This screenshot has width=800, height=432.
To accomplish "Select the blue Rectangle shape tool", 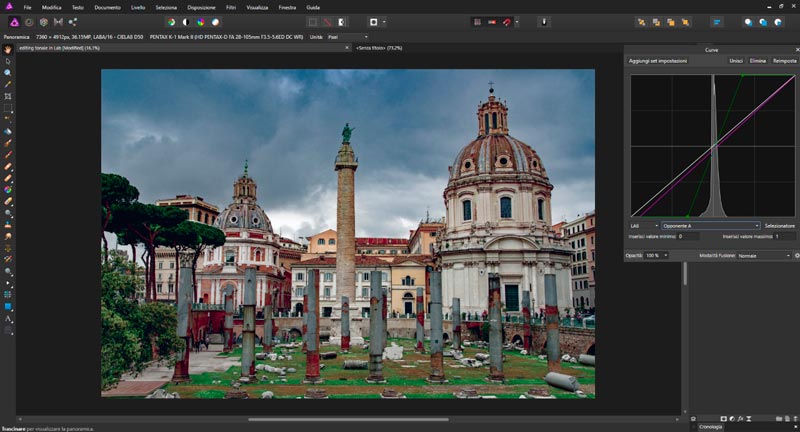I will tap(8, 307).
